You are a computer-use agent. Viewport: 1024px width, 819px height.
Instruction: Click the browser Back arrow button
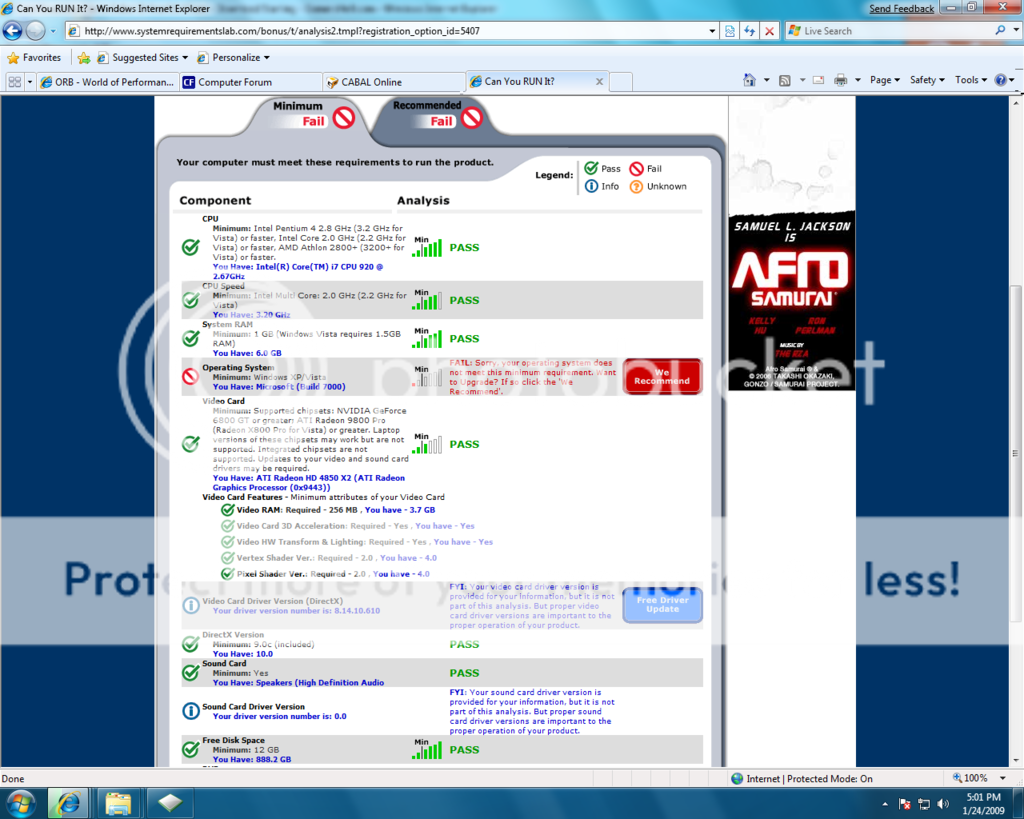click(x=13, y=31)
